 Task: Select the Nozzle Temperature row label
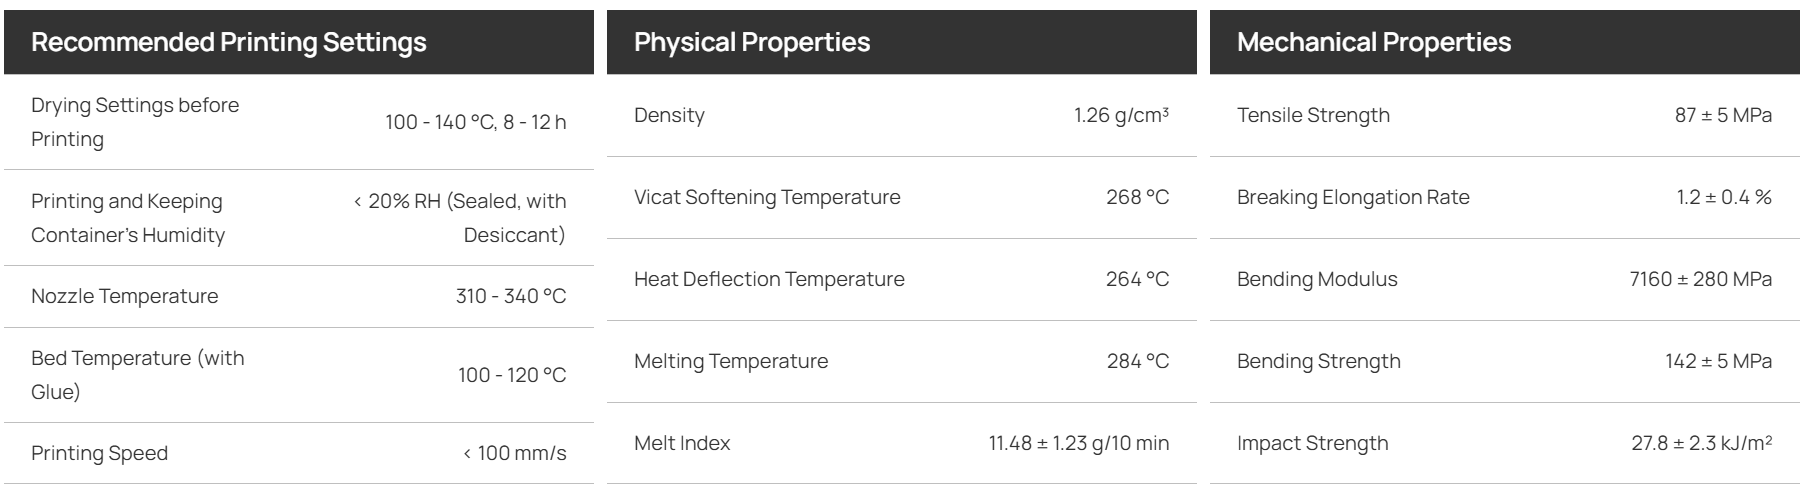[x=124, y=296]
